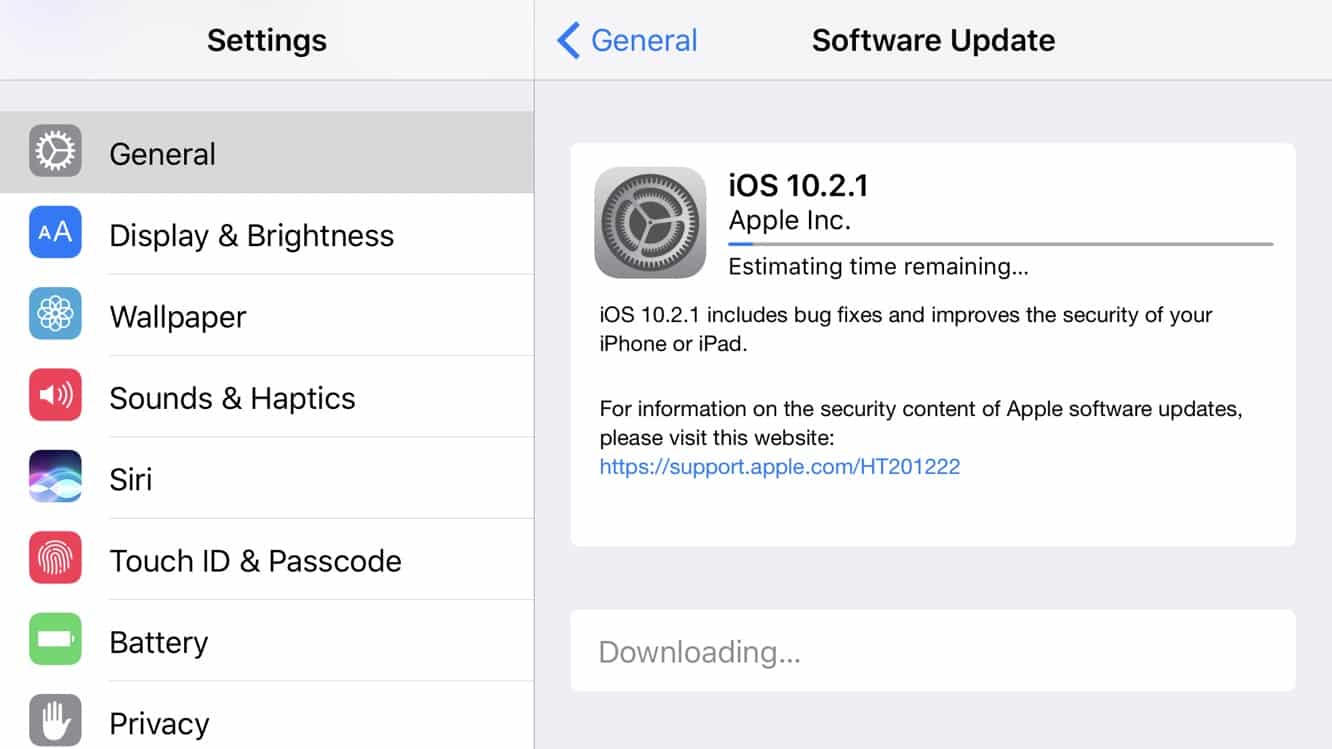Click the download progress bar

1000,243
